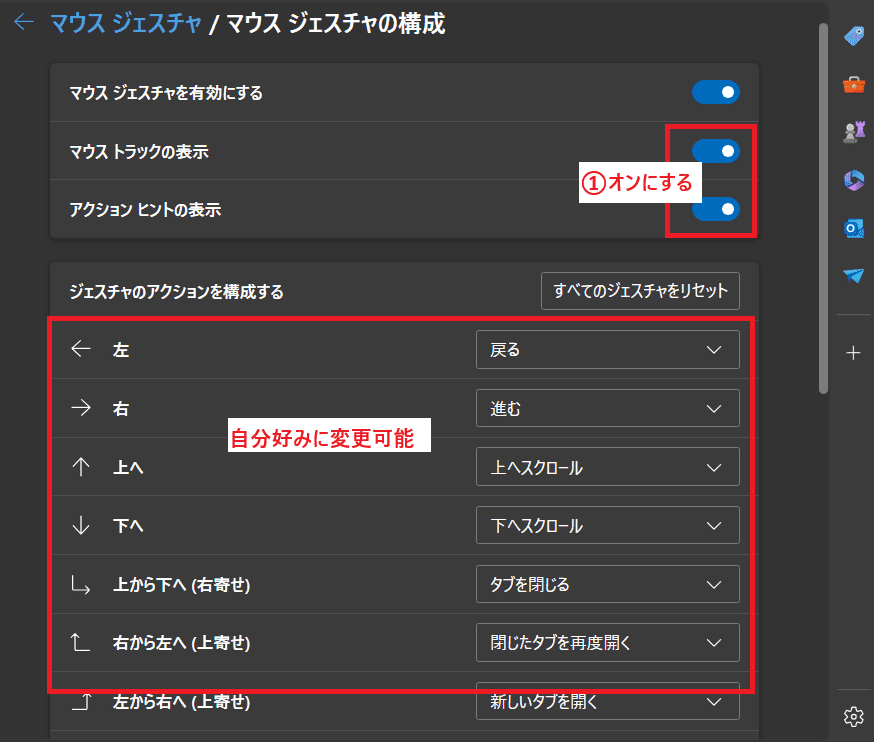Viewport: 874px width, 742px height.
Task: Open the 下へ dropdown showing 下へスクロール
Action: coord(607,526)
